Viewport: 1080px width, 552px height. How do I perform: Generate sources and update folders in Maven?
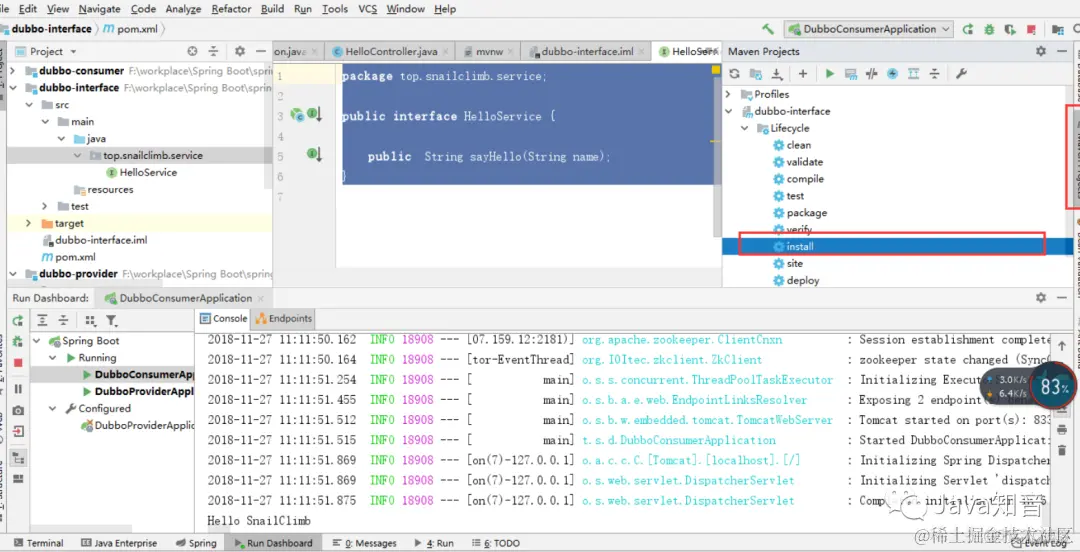(x=756, y=74)
